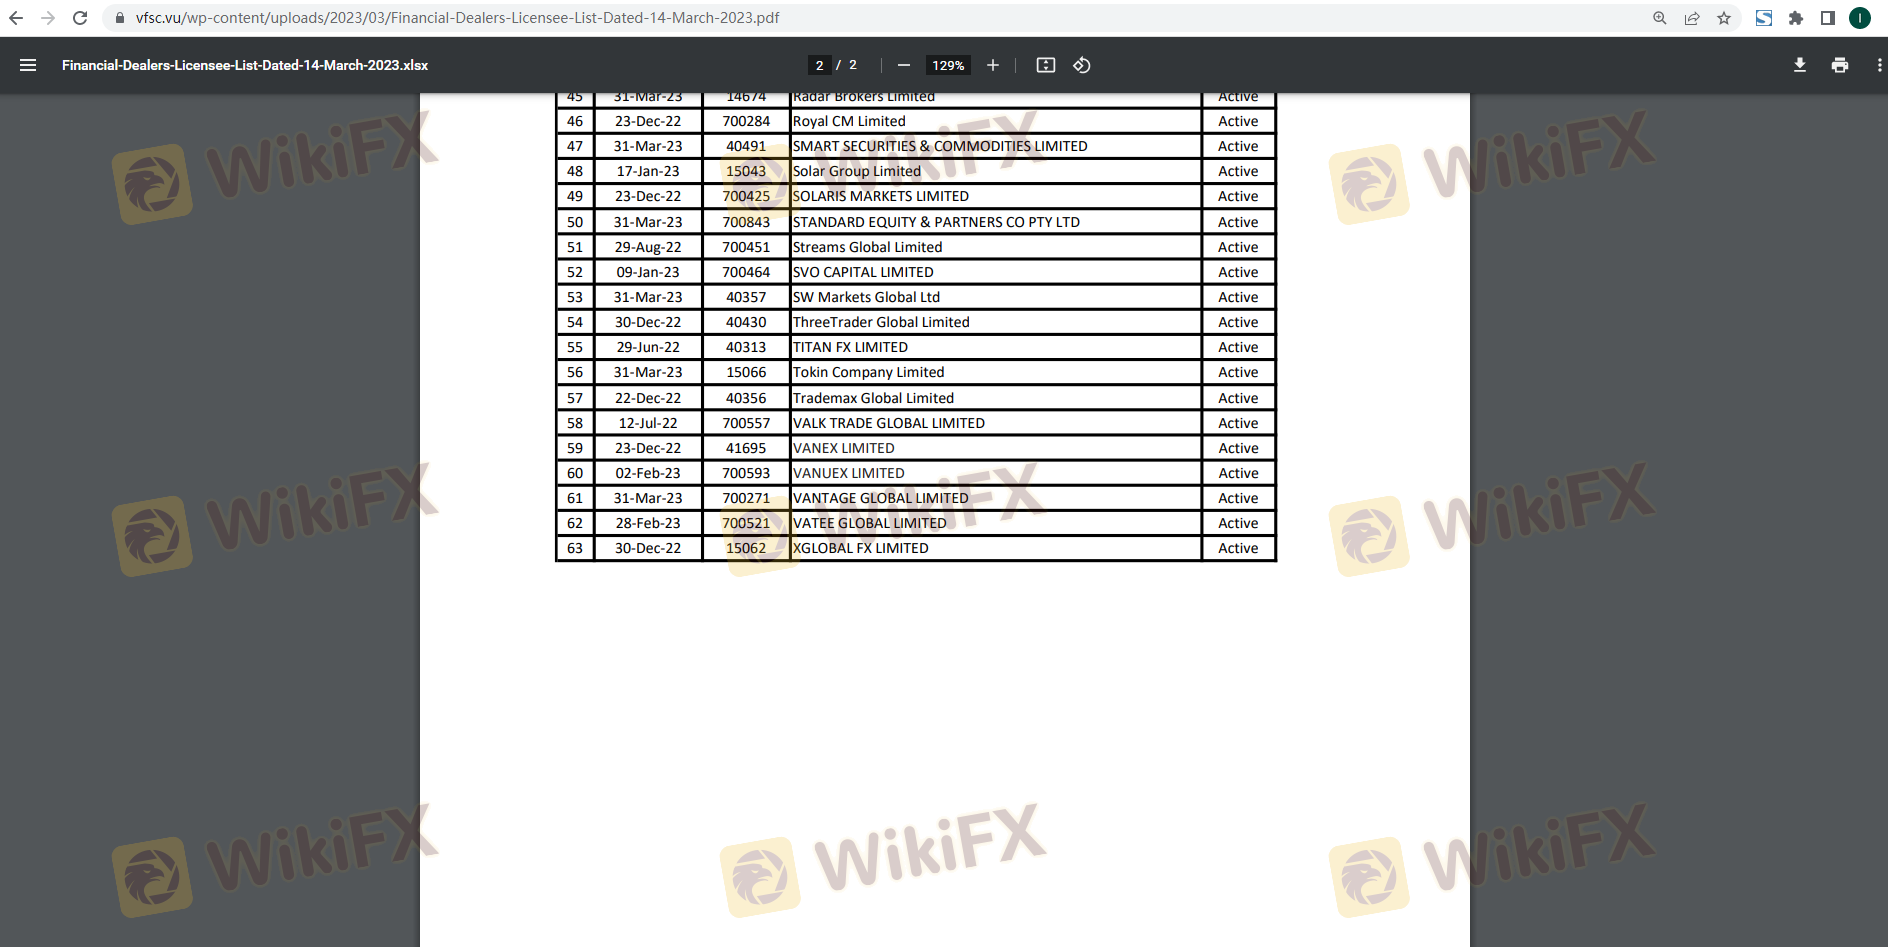Bookmark this page with the star icon
This screenshot has height=947, width=1888.
pos(1724,18)
